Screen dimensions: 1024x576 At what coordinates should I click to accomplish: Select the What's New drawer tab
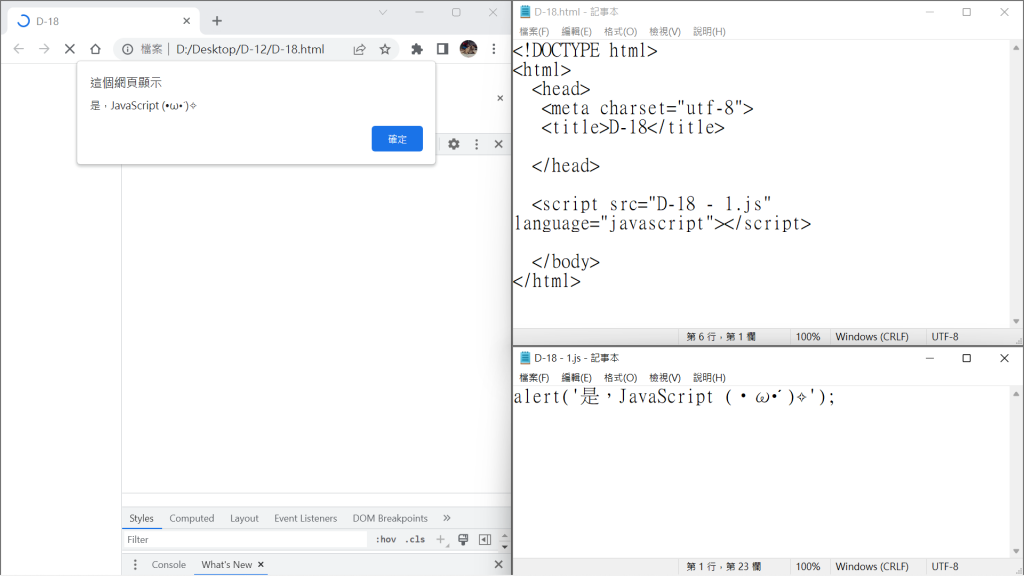click(x=226, y=564)
